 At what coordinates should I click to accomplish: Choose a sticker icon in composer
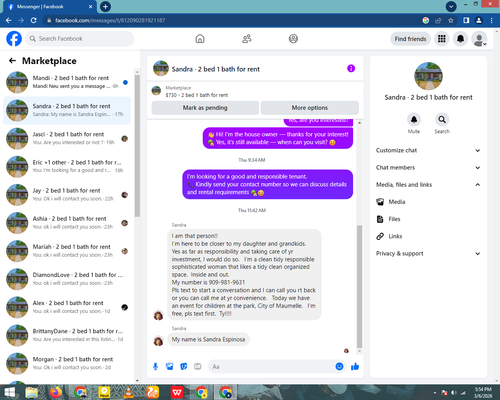pos(184,367)
